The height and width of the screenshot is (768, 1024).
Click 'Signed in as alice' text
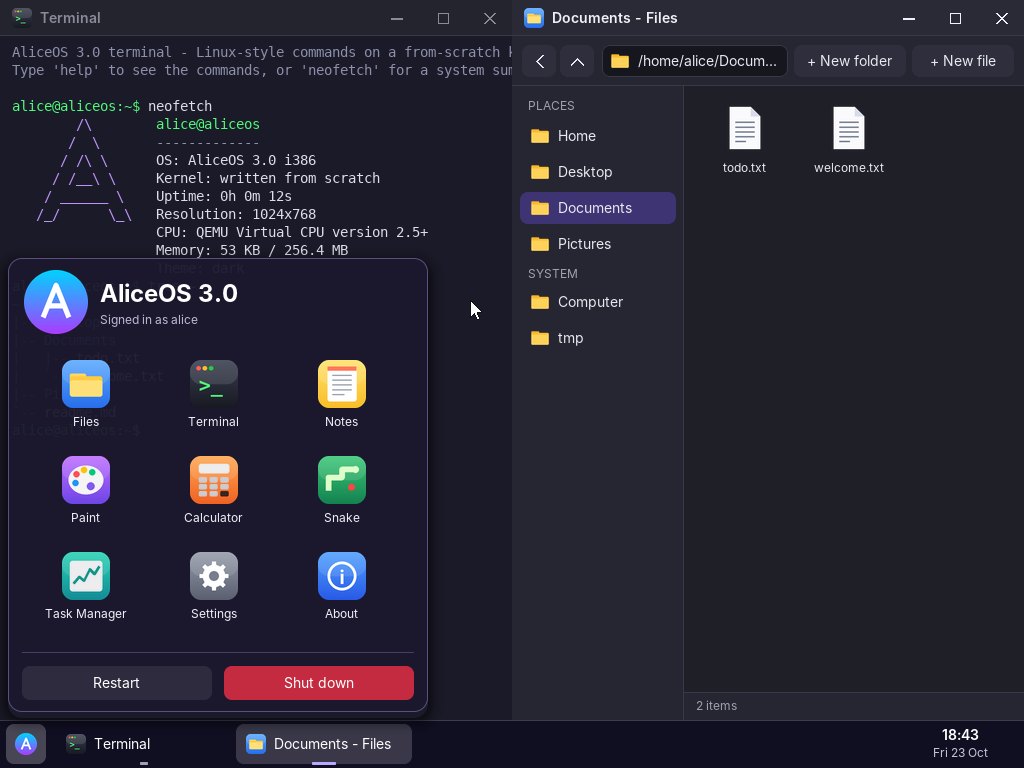[149, 320]
